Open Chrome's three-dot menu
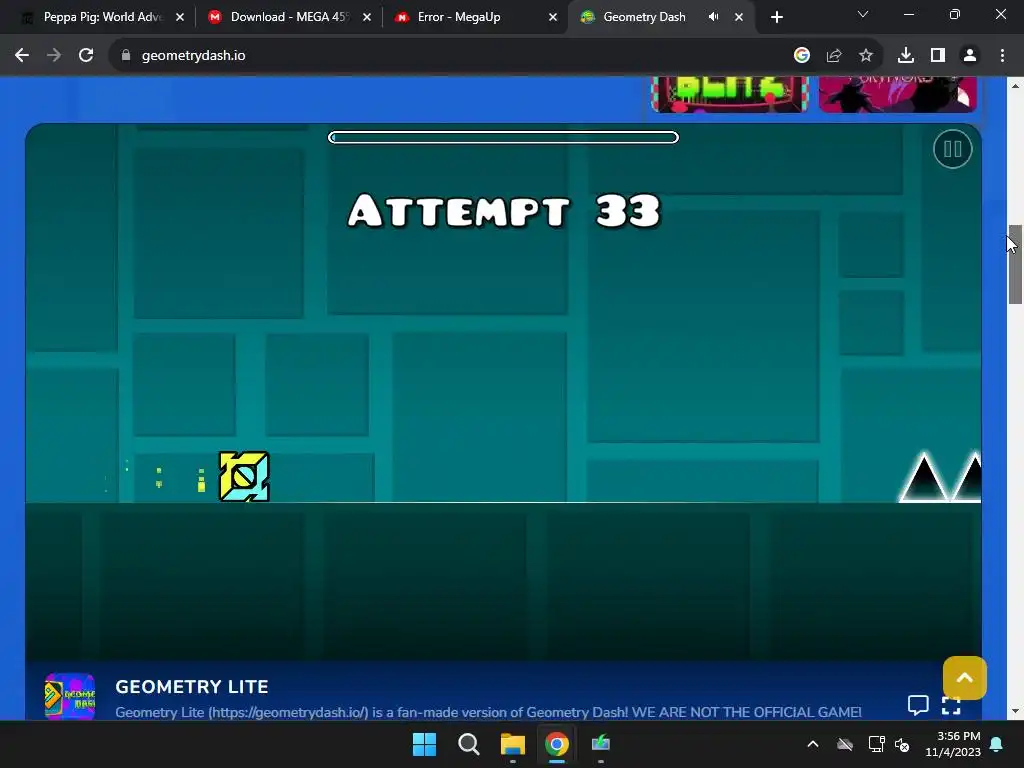1024x768 pixels. click(1002, 56)
